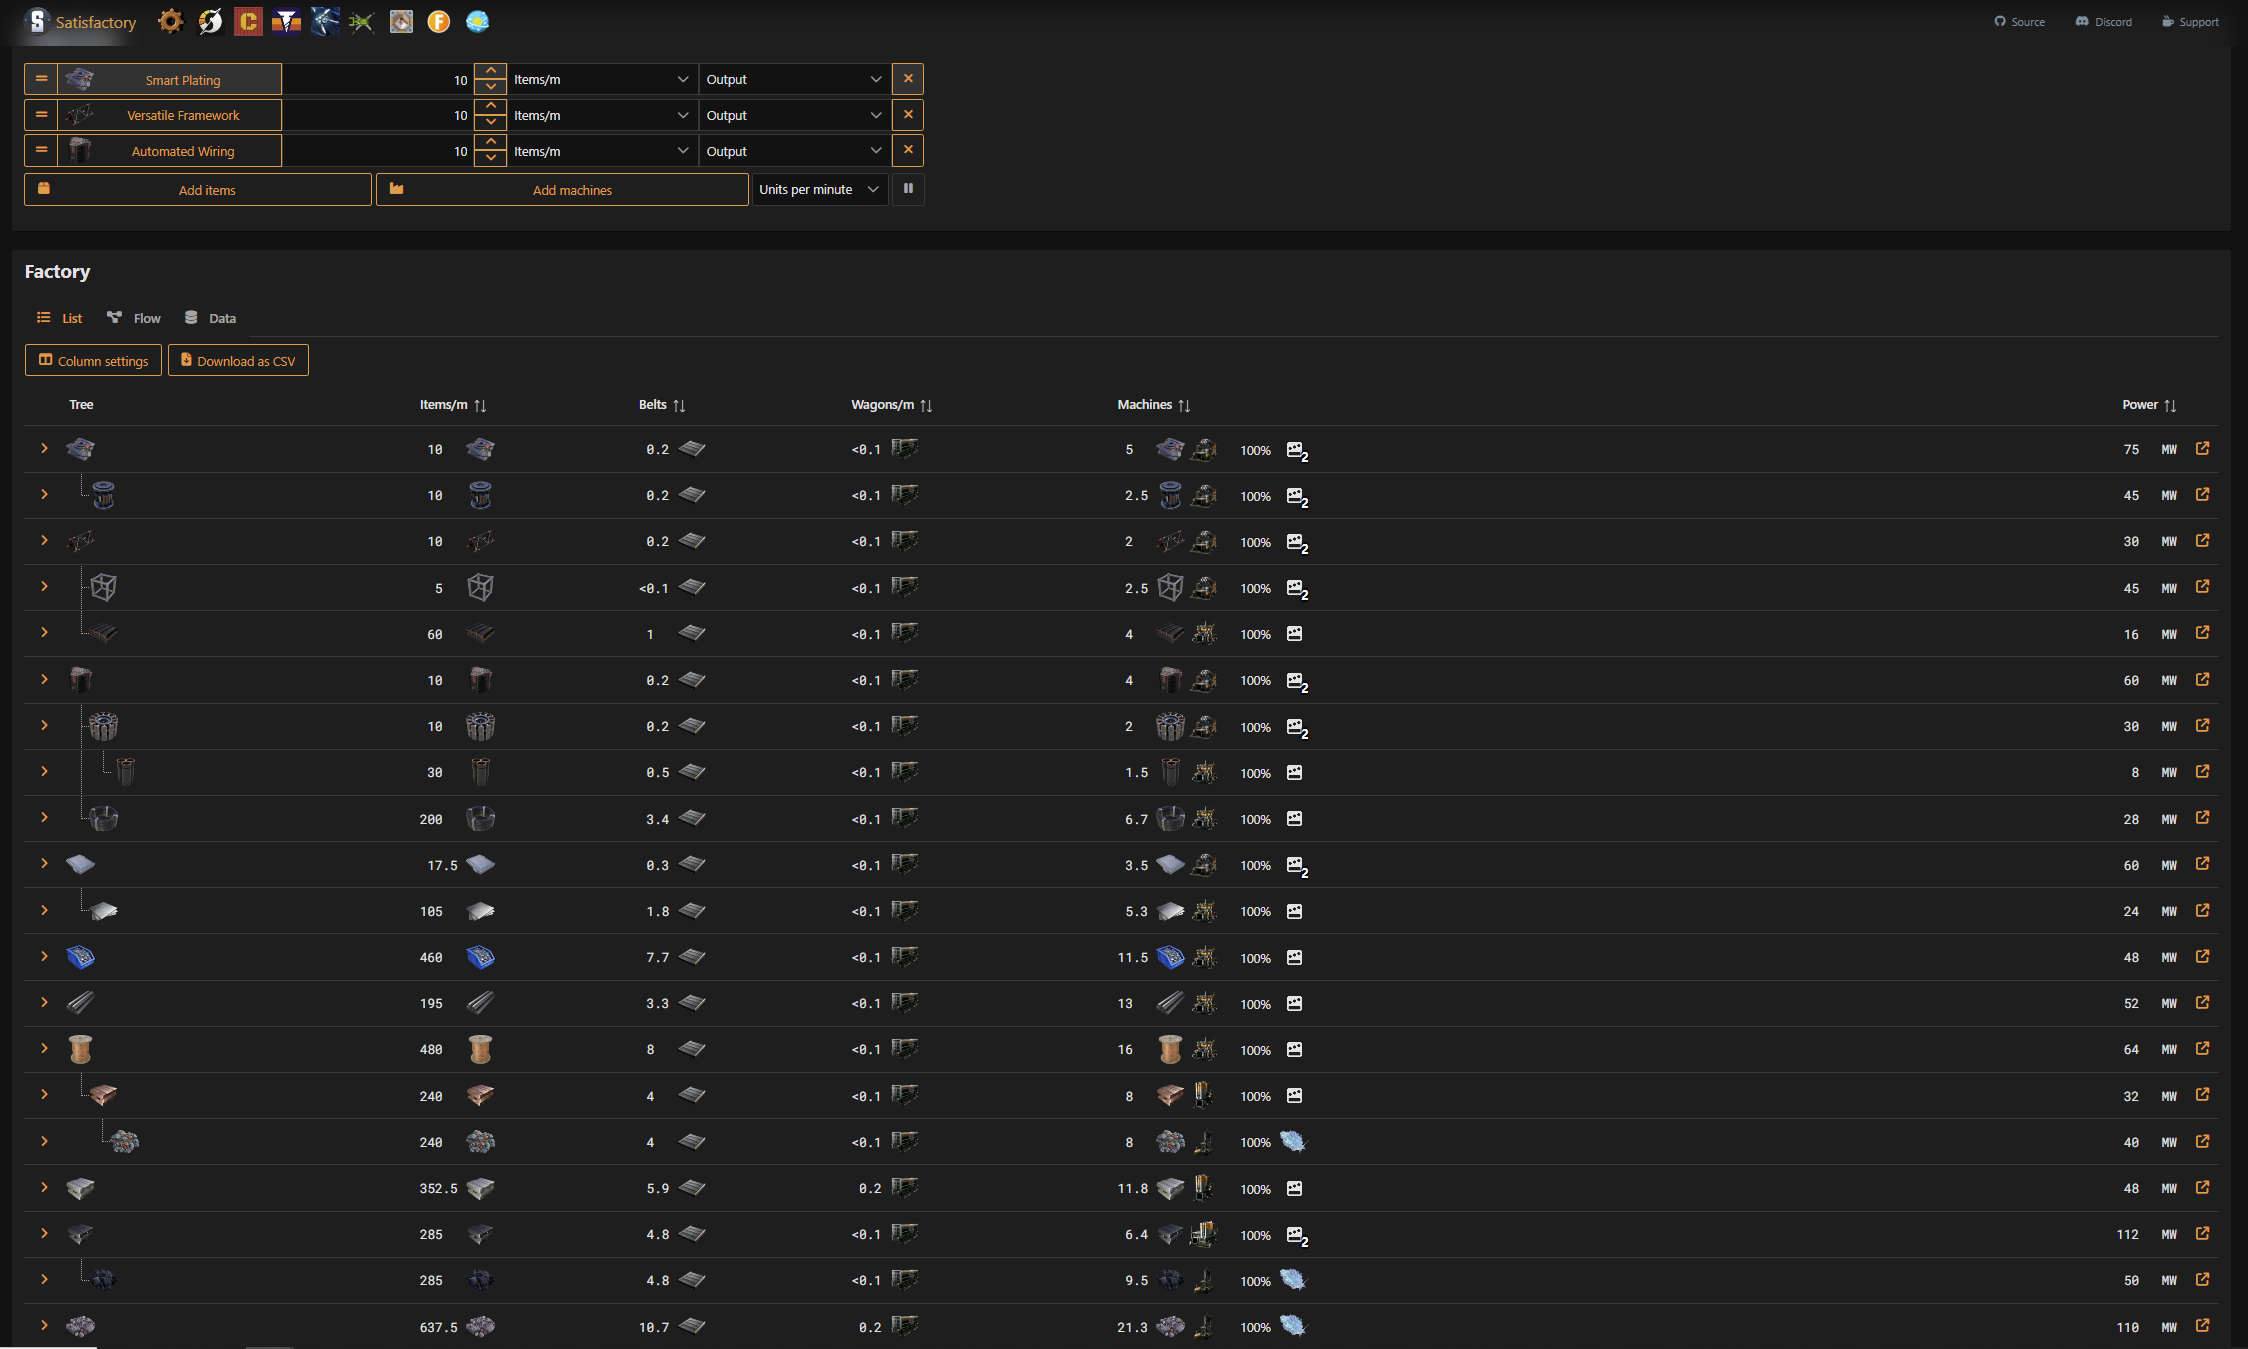Open the Units per minute dropdown
2248x1349 pixels.
820,189
